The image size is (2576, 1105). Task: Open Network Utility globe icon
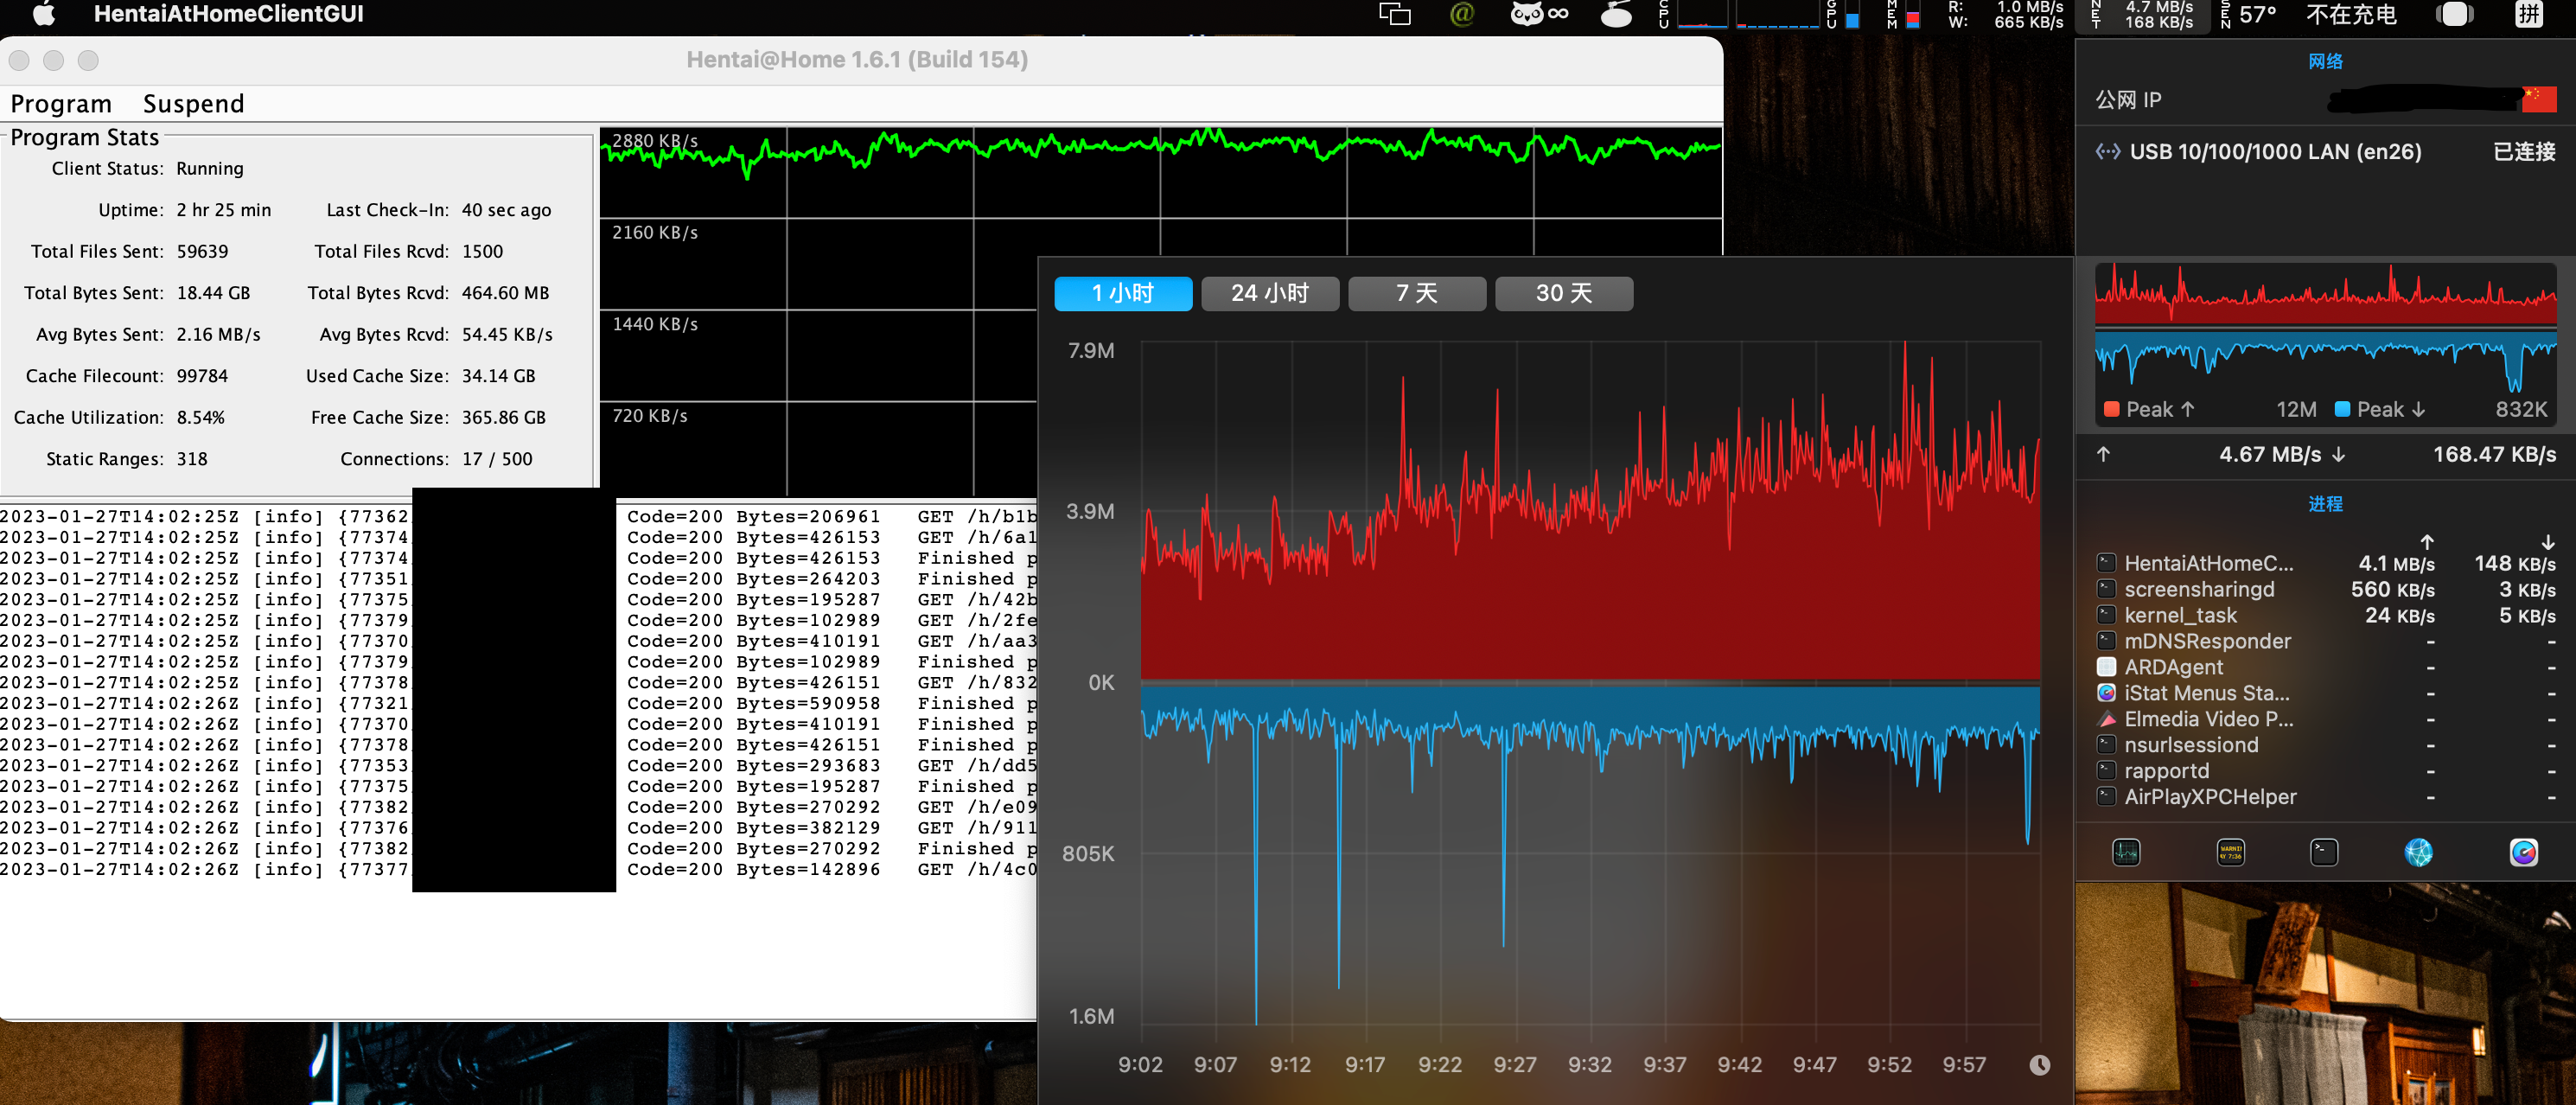(2418, 852)
